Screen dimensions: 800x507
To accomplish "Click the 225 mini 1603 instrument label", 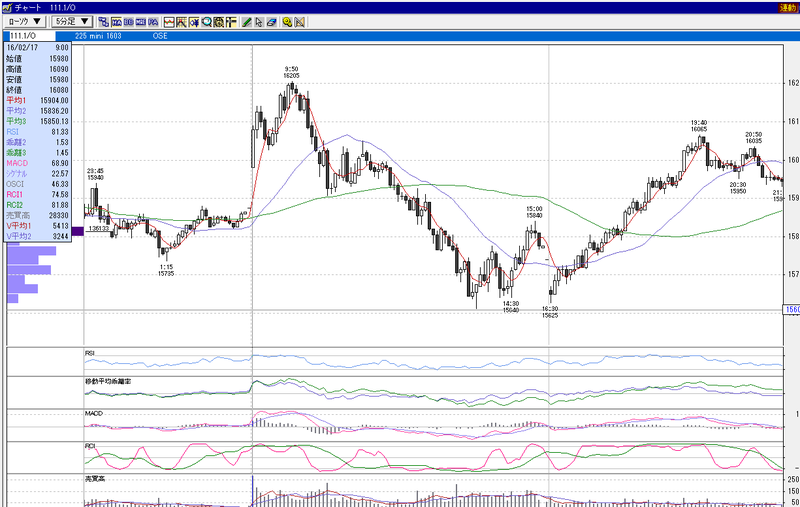I will point(98,36).
